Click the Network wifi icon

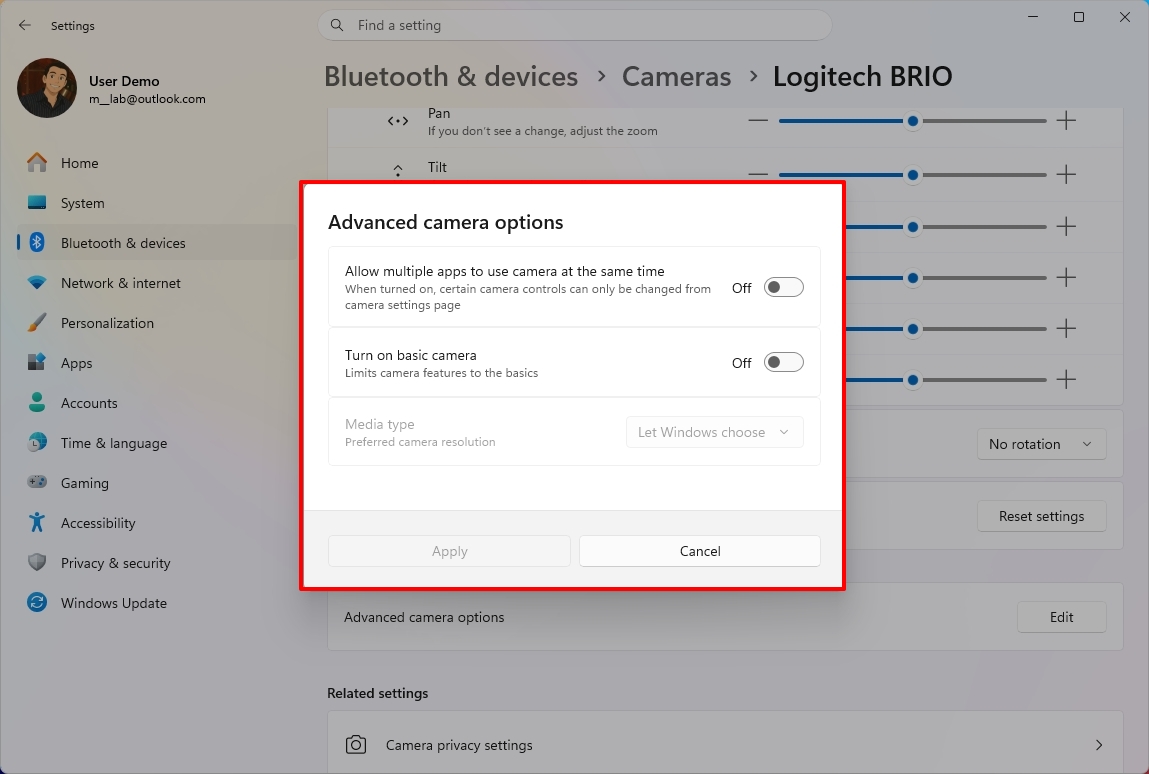pos(37,283)
